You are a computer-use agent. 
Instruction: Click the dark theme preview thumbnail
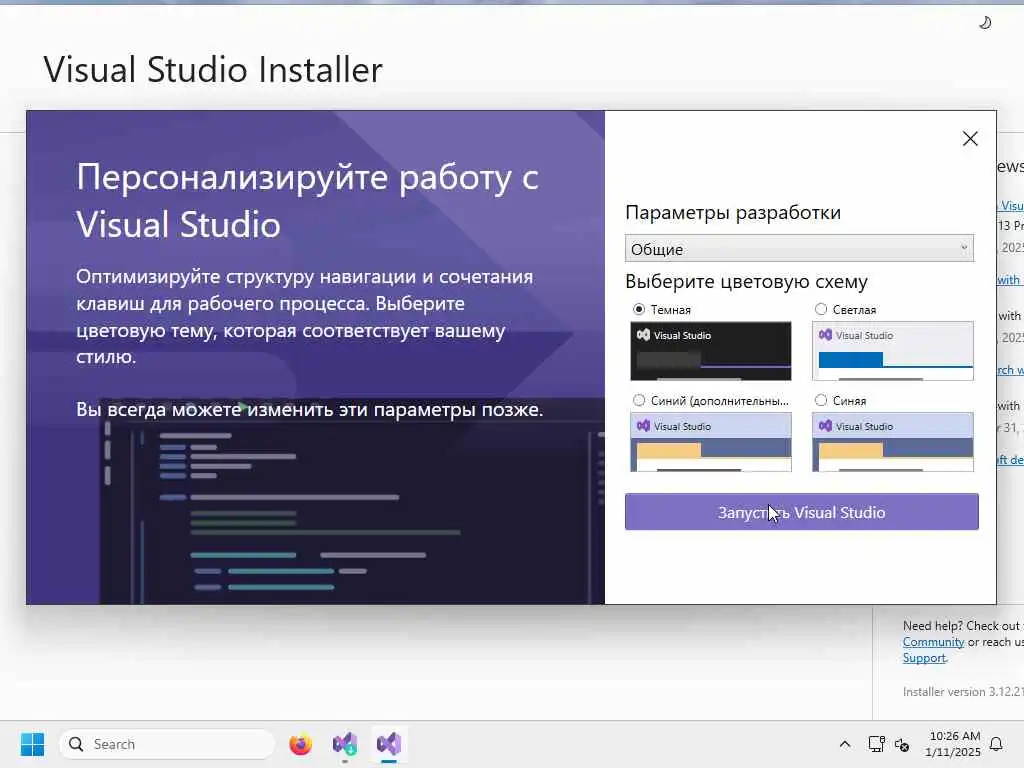coord(711,351)
